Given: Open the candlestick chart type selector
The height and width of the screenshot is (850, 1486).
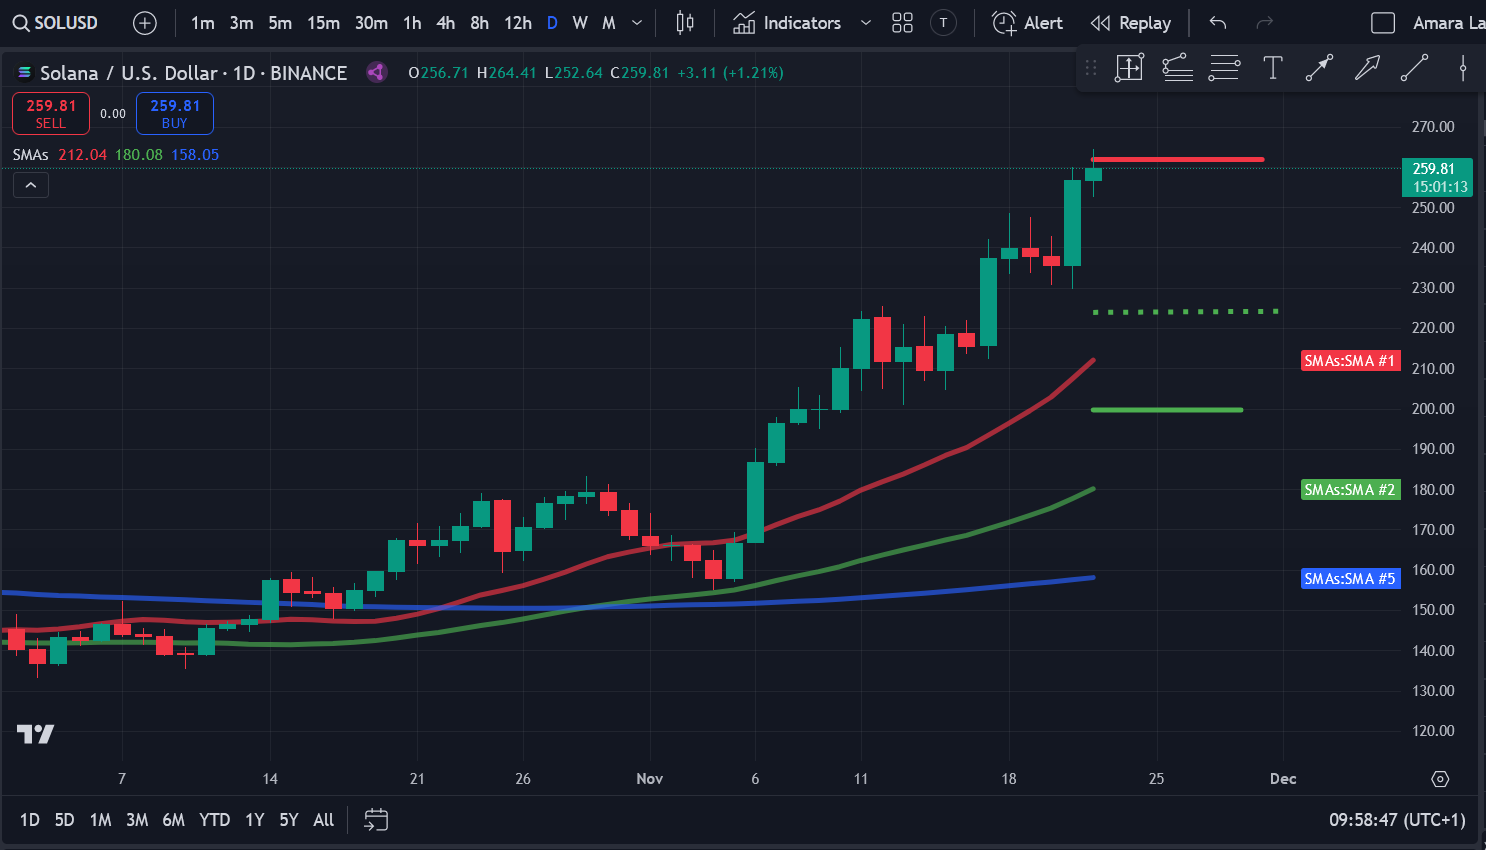Looking at the screenshot, I should click(x=685, y=23).
